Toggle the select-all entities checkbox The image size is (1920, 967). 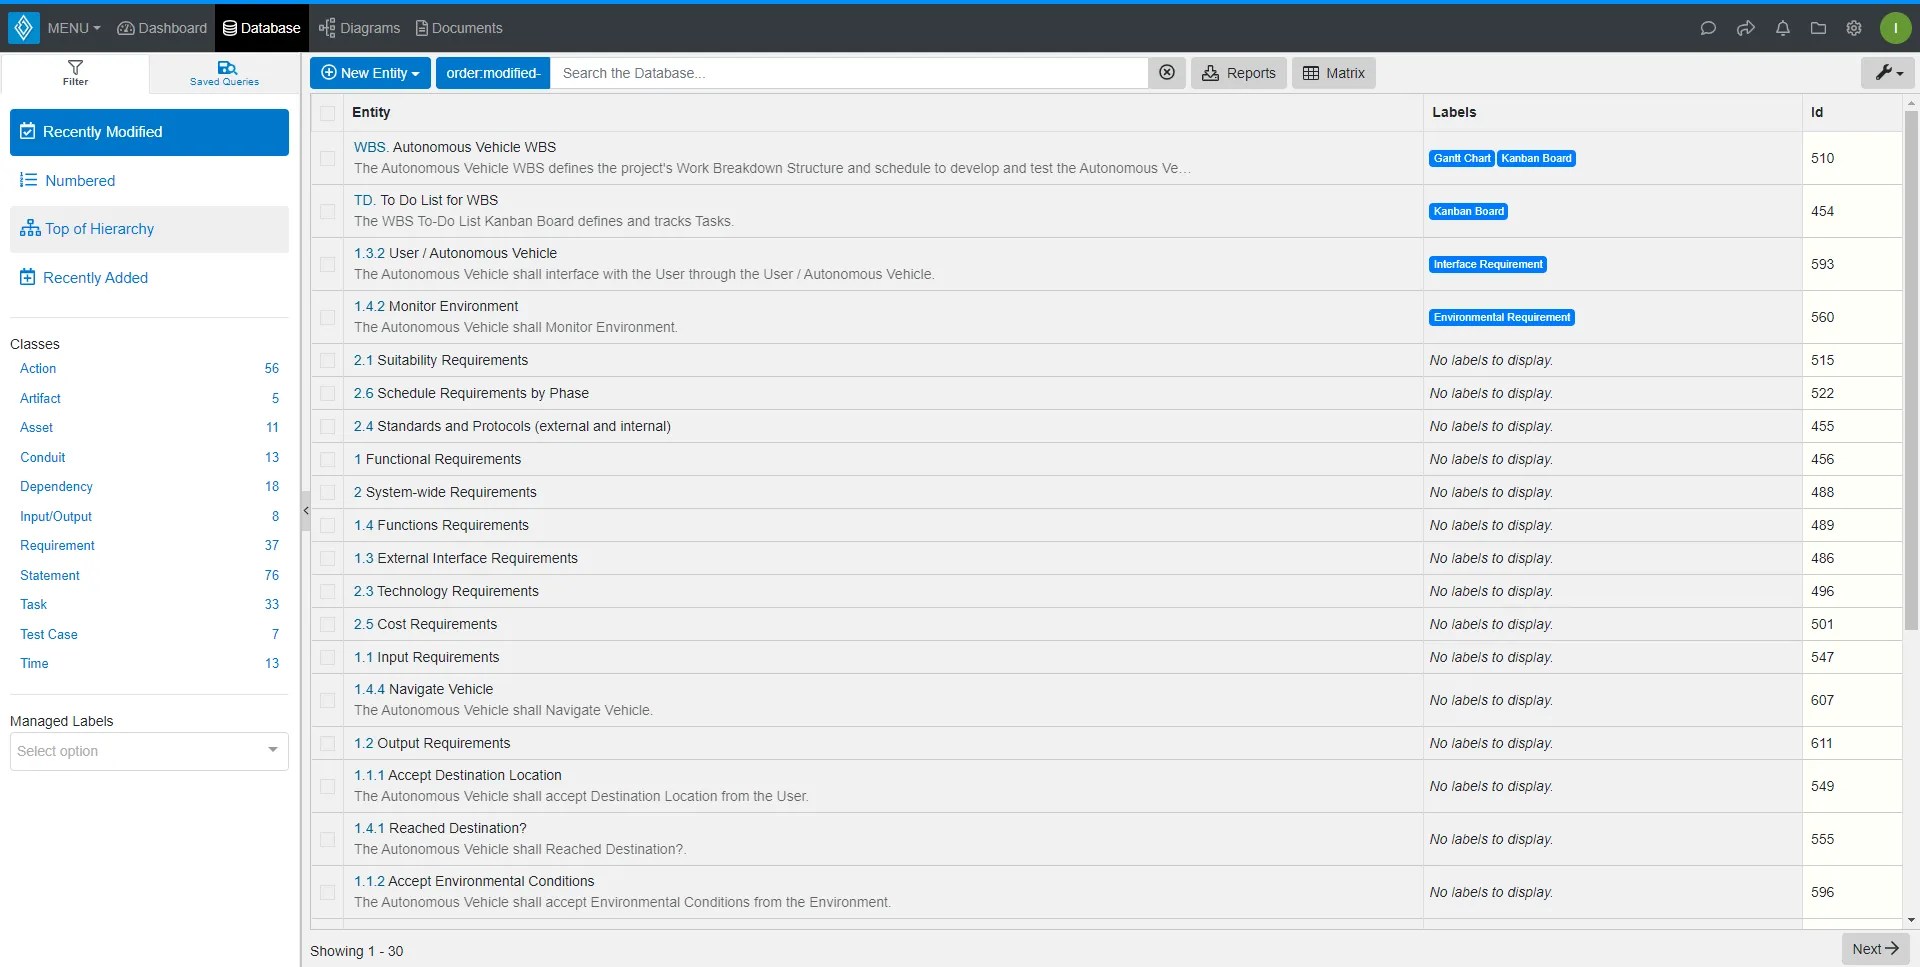[327, 113]
